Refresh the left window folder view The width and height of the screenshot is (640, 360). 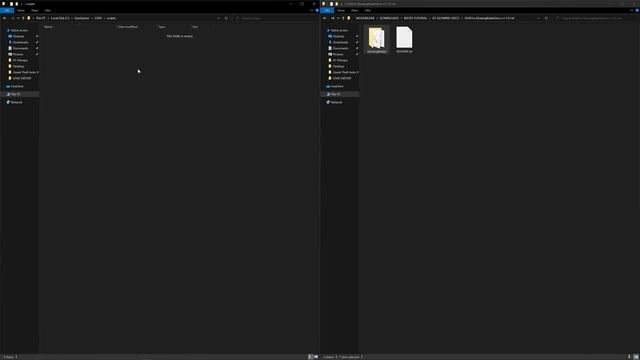pos(227,18)
